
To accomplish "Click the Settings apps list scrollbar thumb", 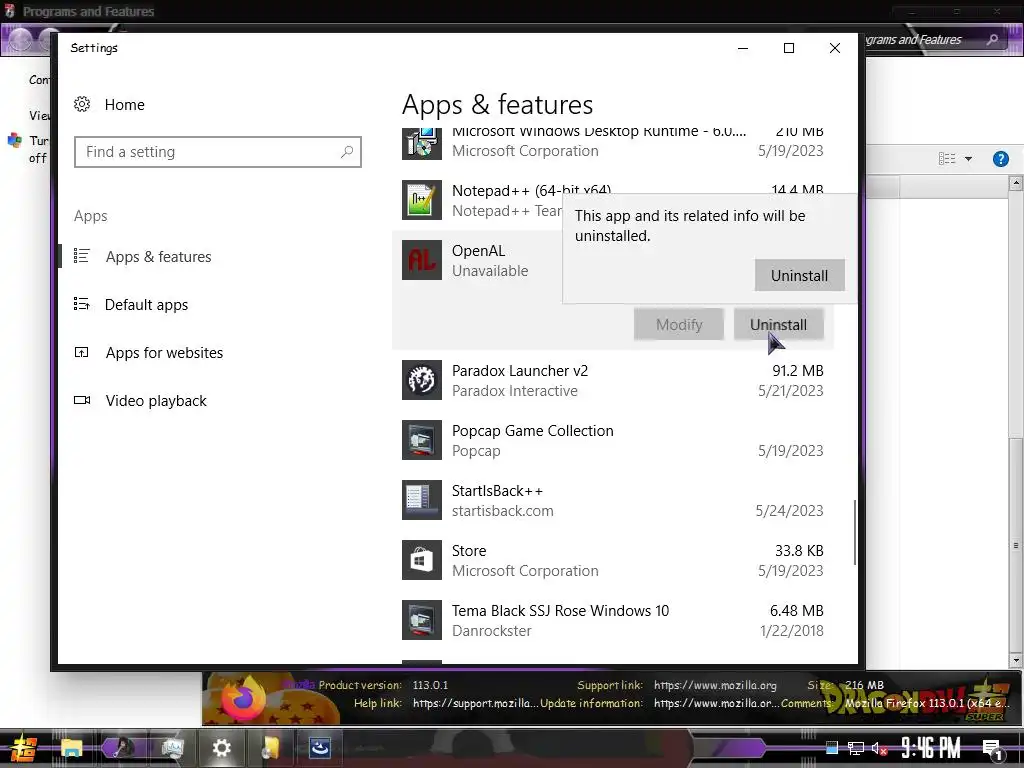I will coord(854,532).
